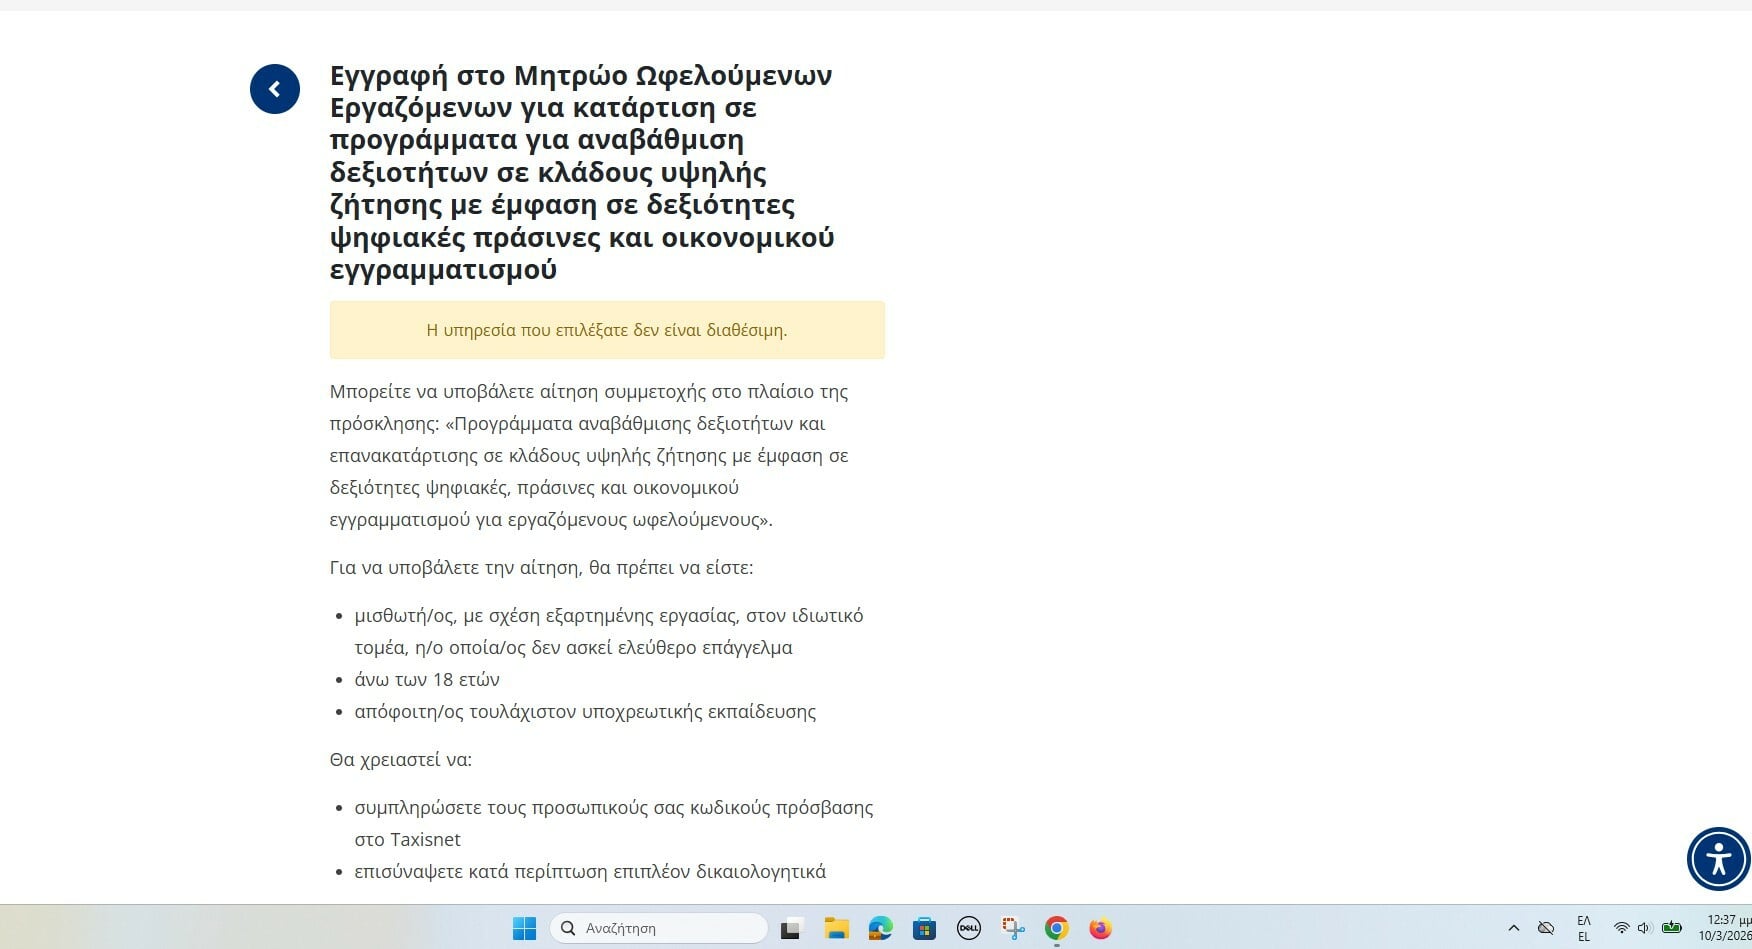Viewport: 1752px width, 949px height.
Task: Launch File Explorer from the taskbar
Action: tap(836, 929)
